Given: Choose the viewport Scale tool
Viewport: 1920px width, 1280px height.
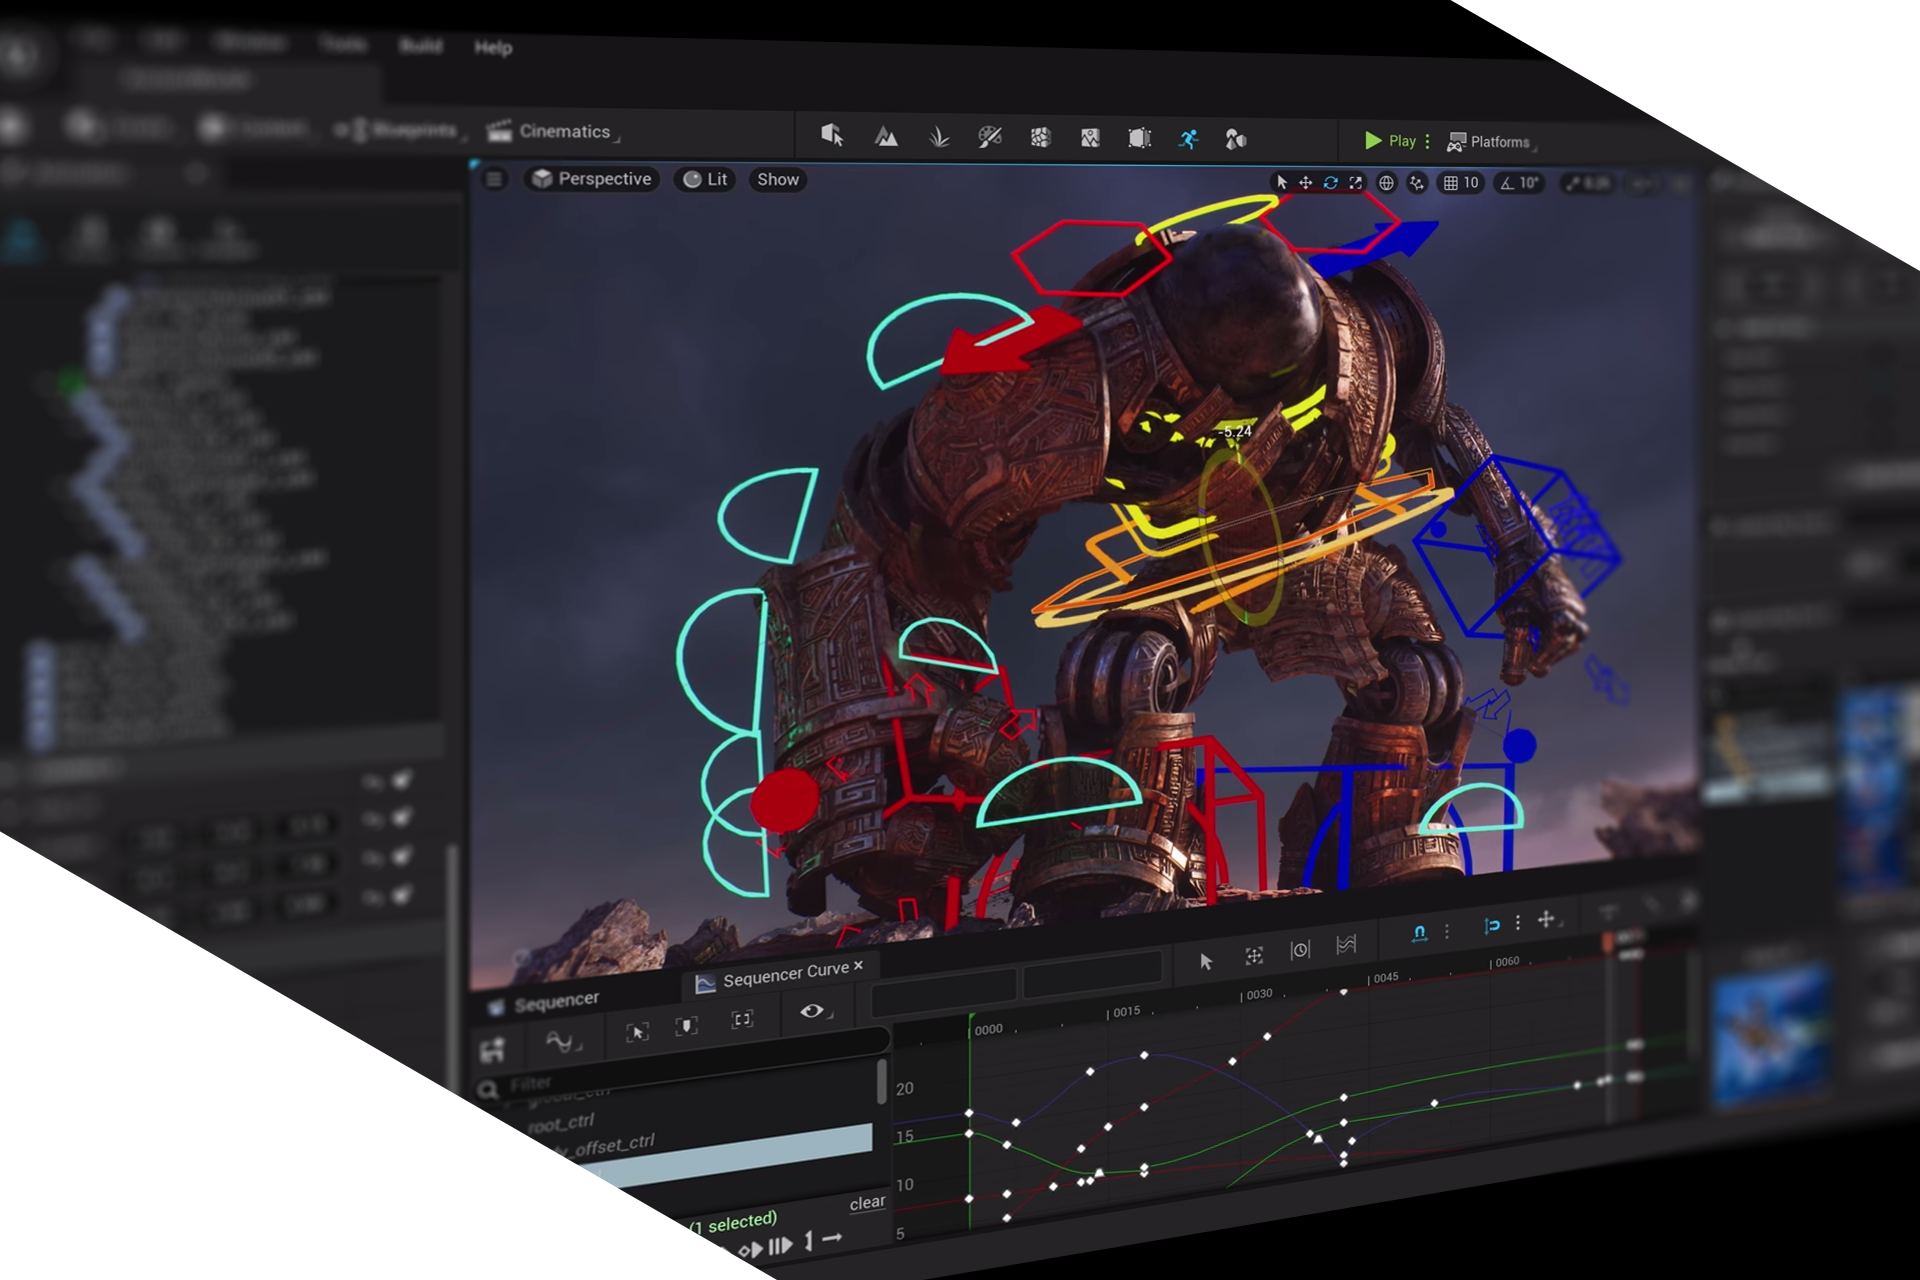Looking at the screenshot, I should 1355,182.
